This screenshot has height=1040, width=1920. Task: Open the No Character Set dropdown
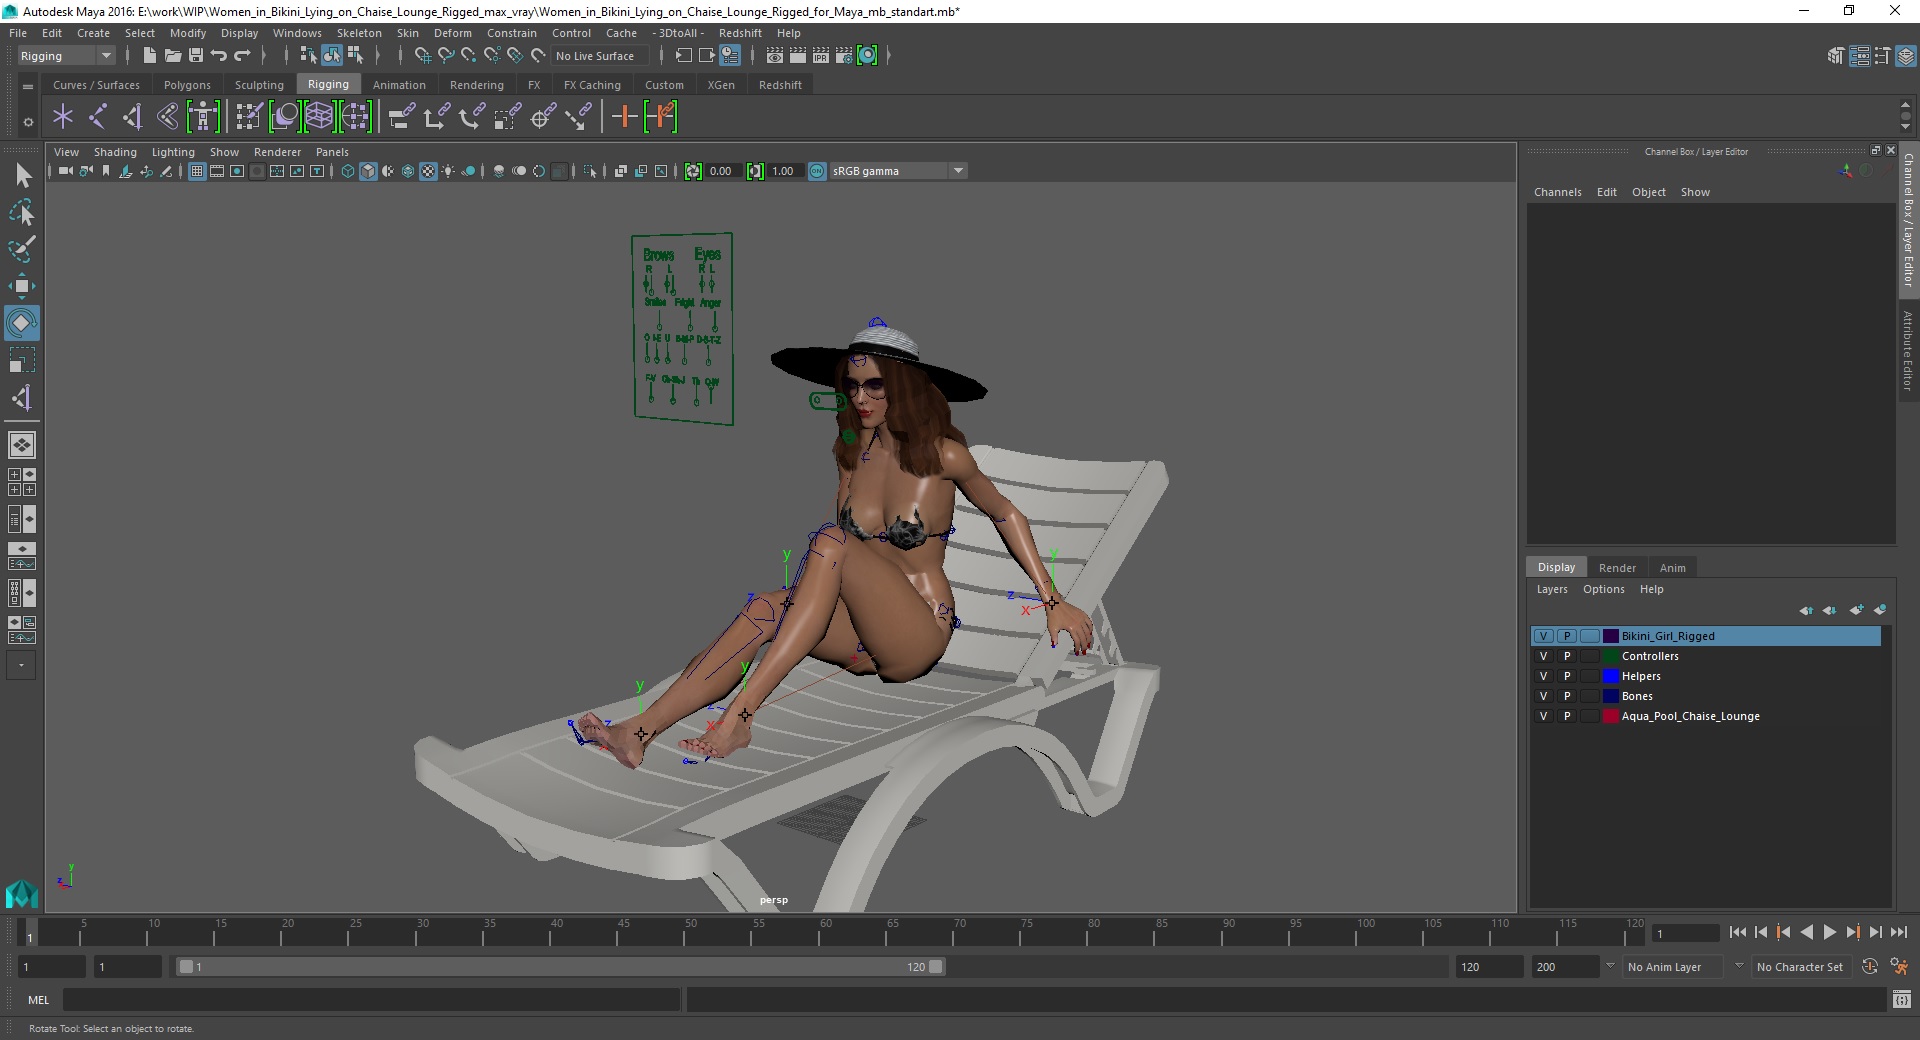1804,967
